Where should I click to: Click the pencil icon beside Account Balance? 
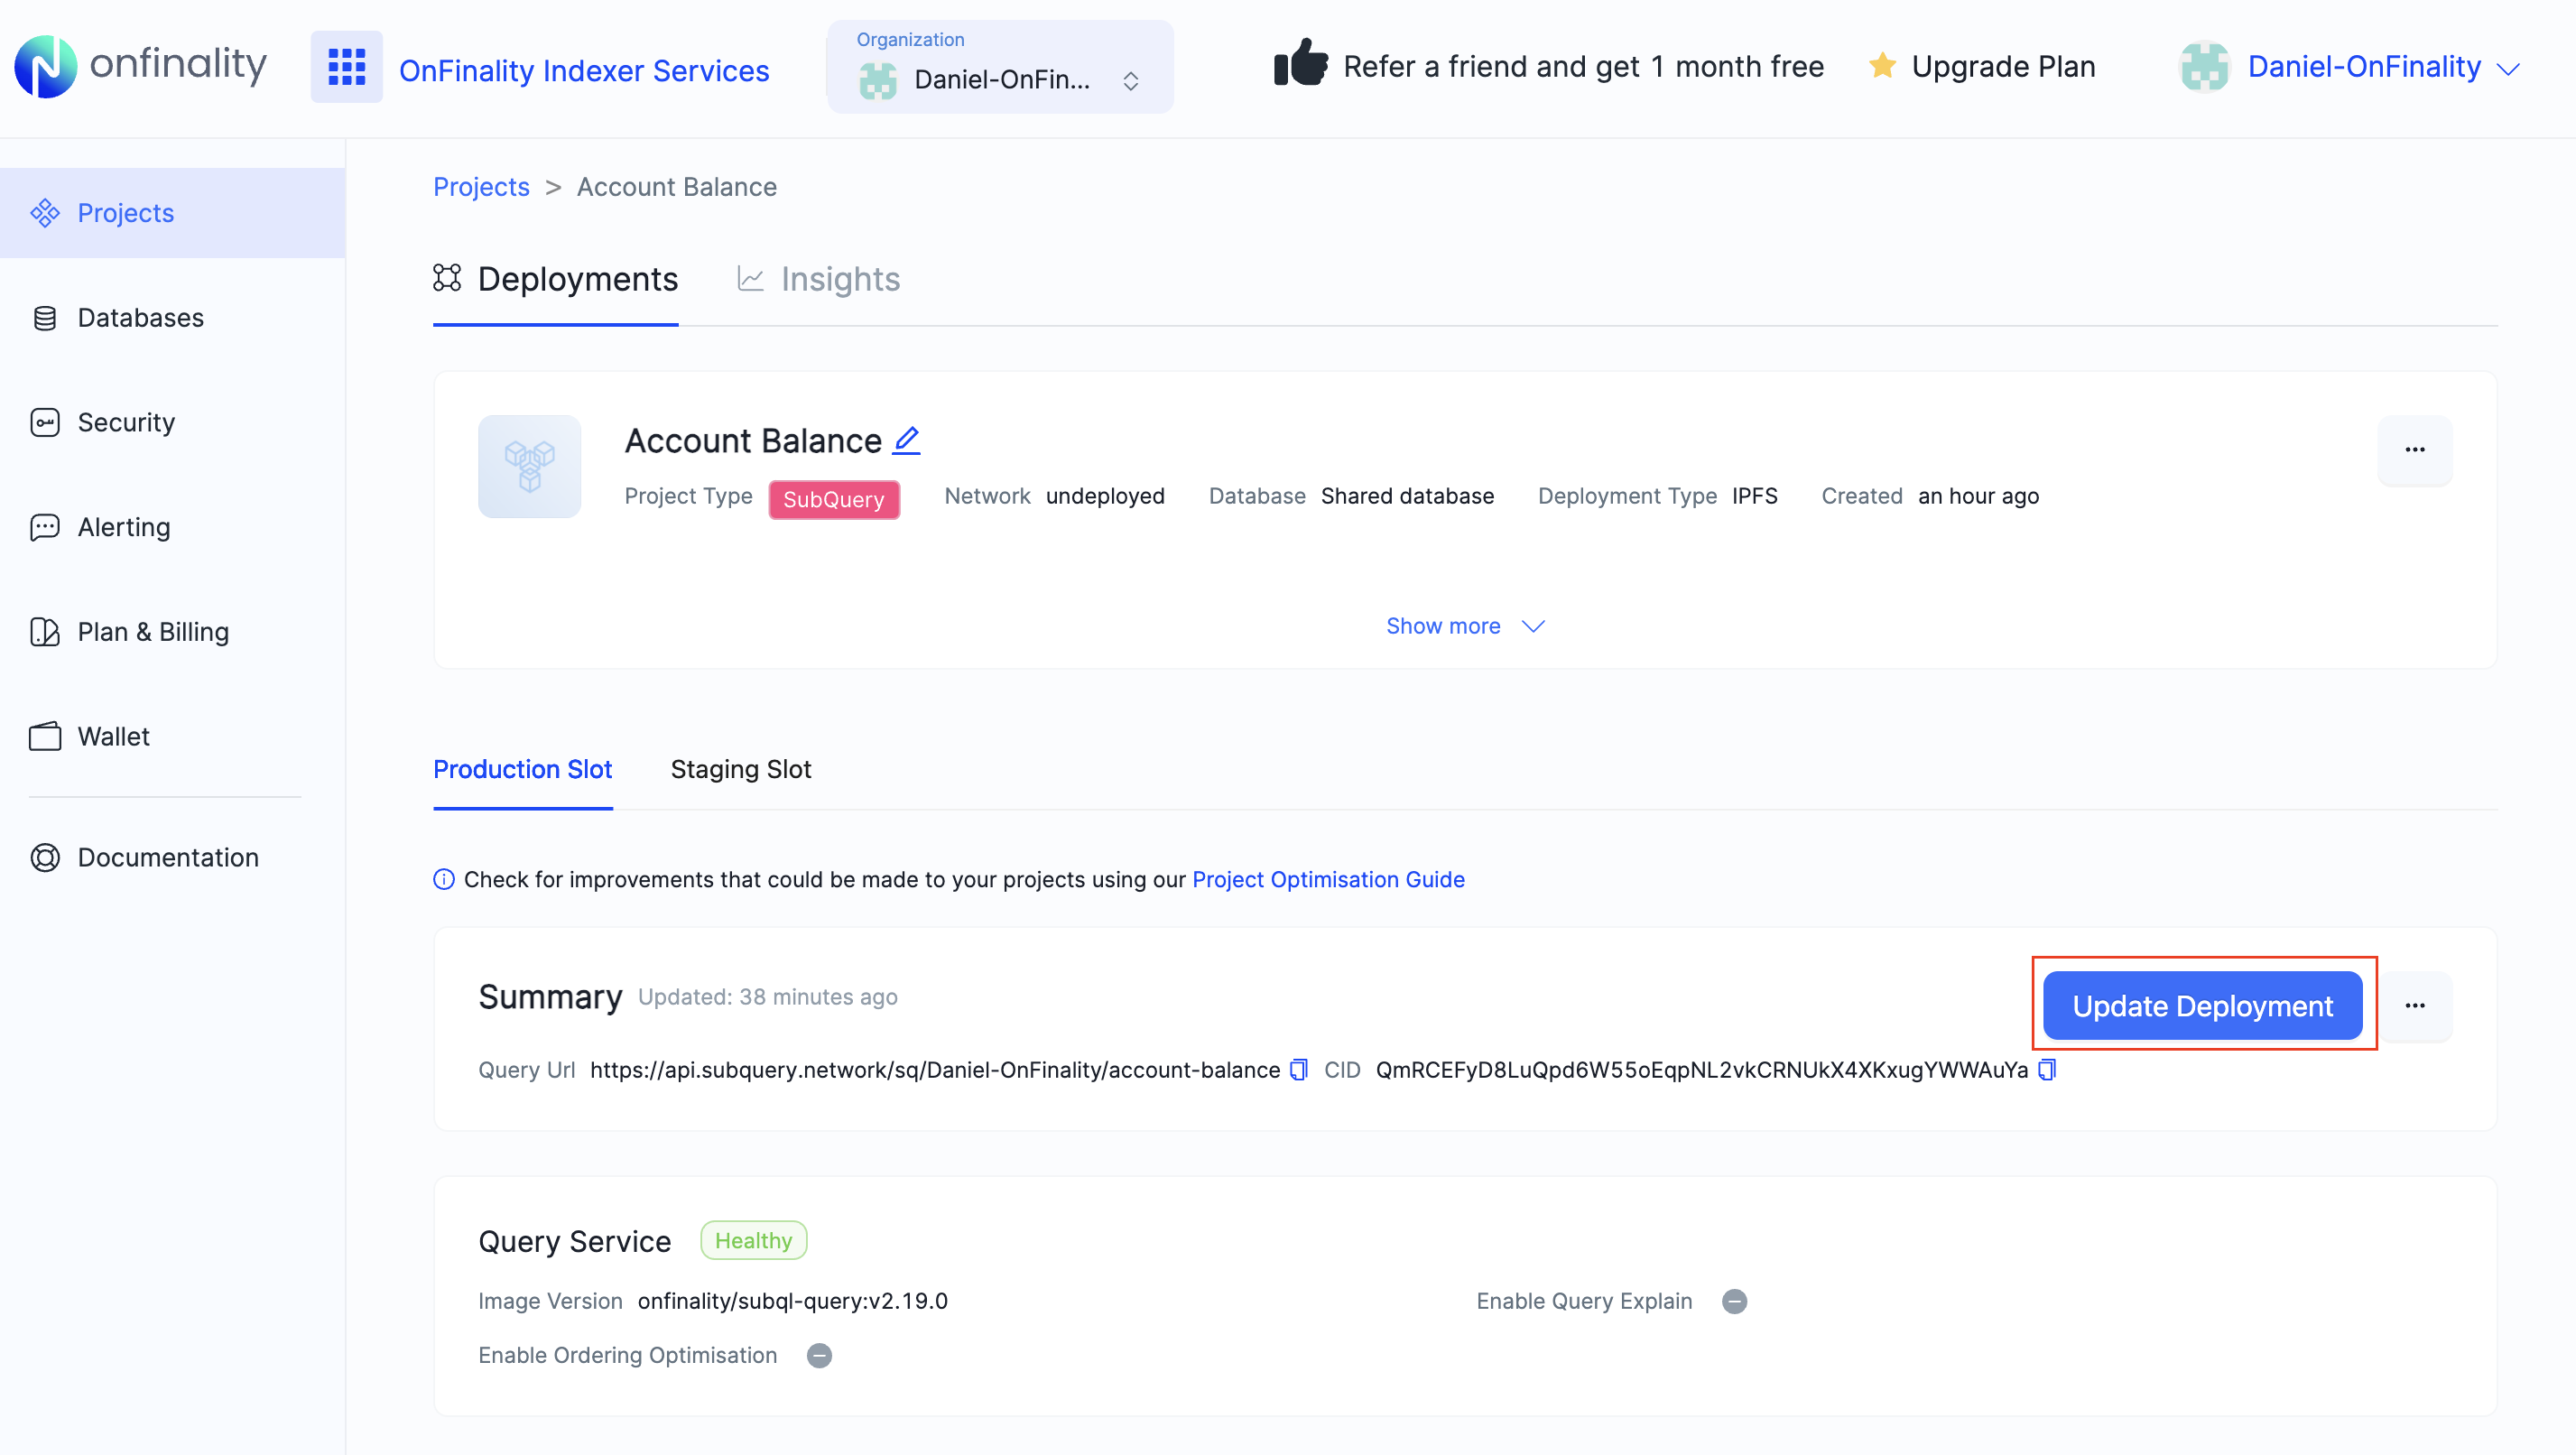click(x=906, y=440)
